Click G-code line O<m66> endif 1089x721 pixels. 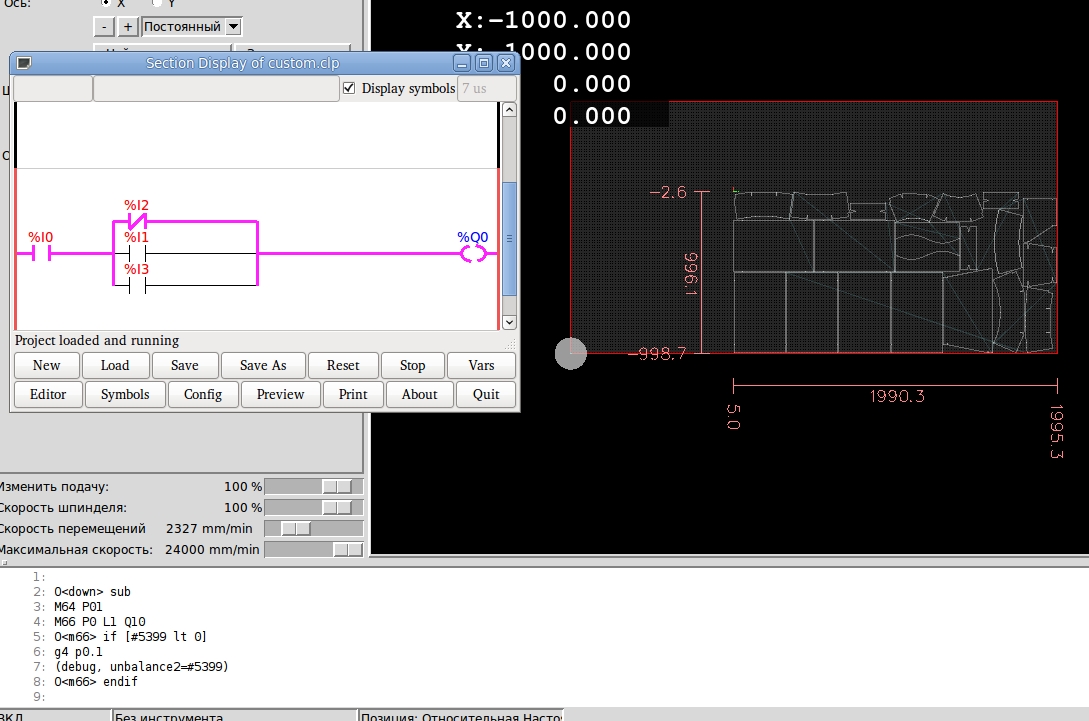click(96, 682)
